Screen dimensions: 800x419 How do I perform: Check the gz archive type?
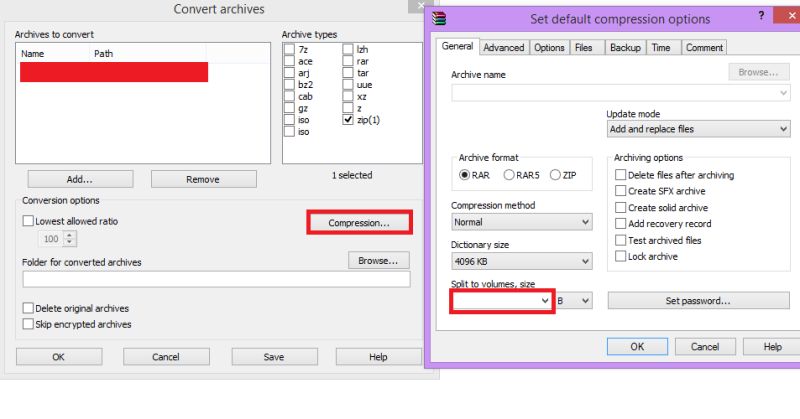pos(289,108)
